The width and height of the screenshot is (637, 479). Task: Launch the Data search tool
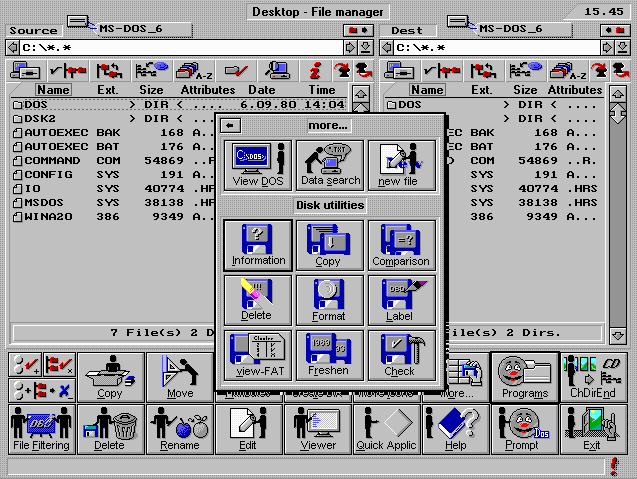(330, 165)
